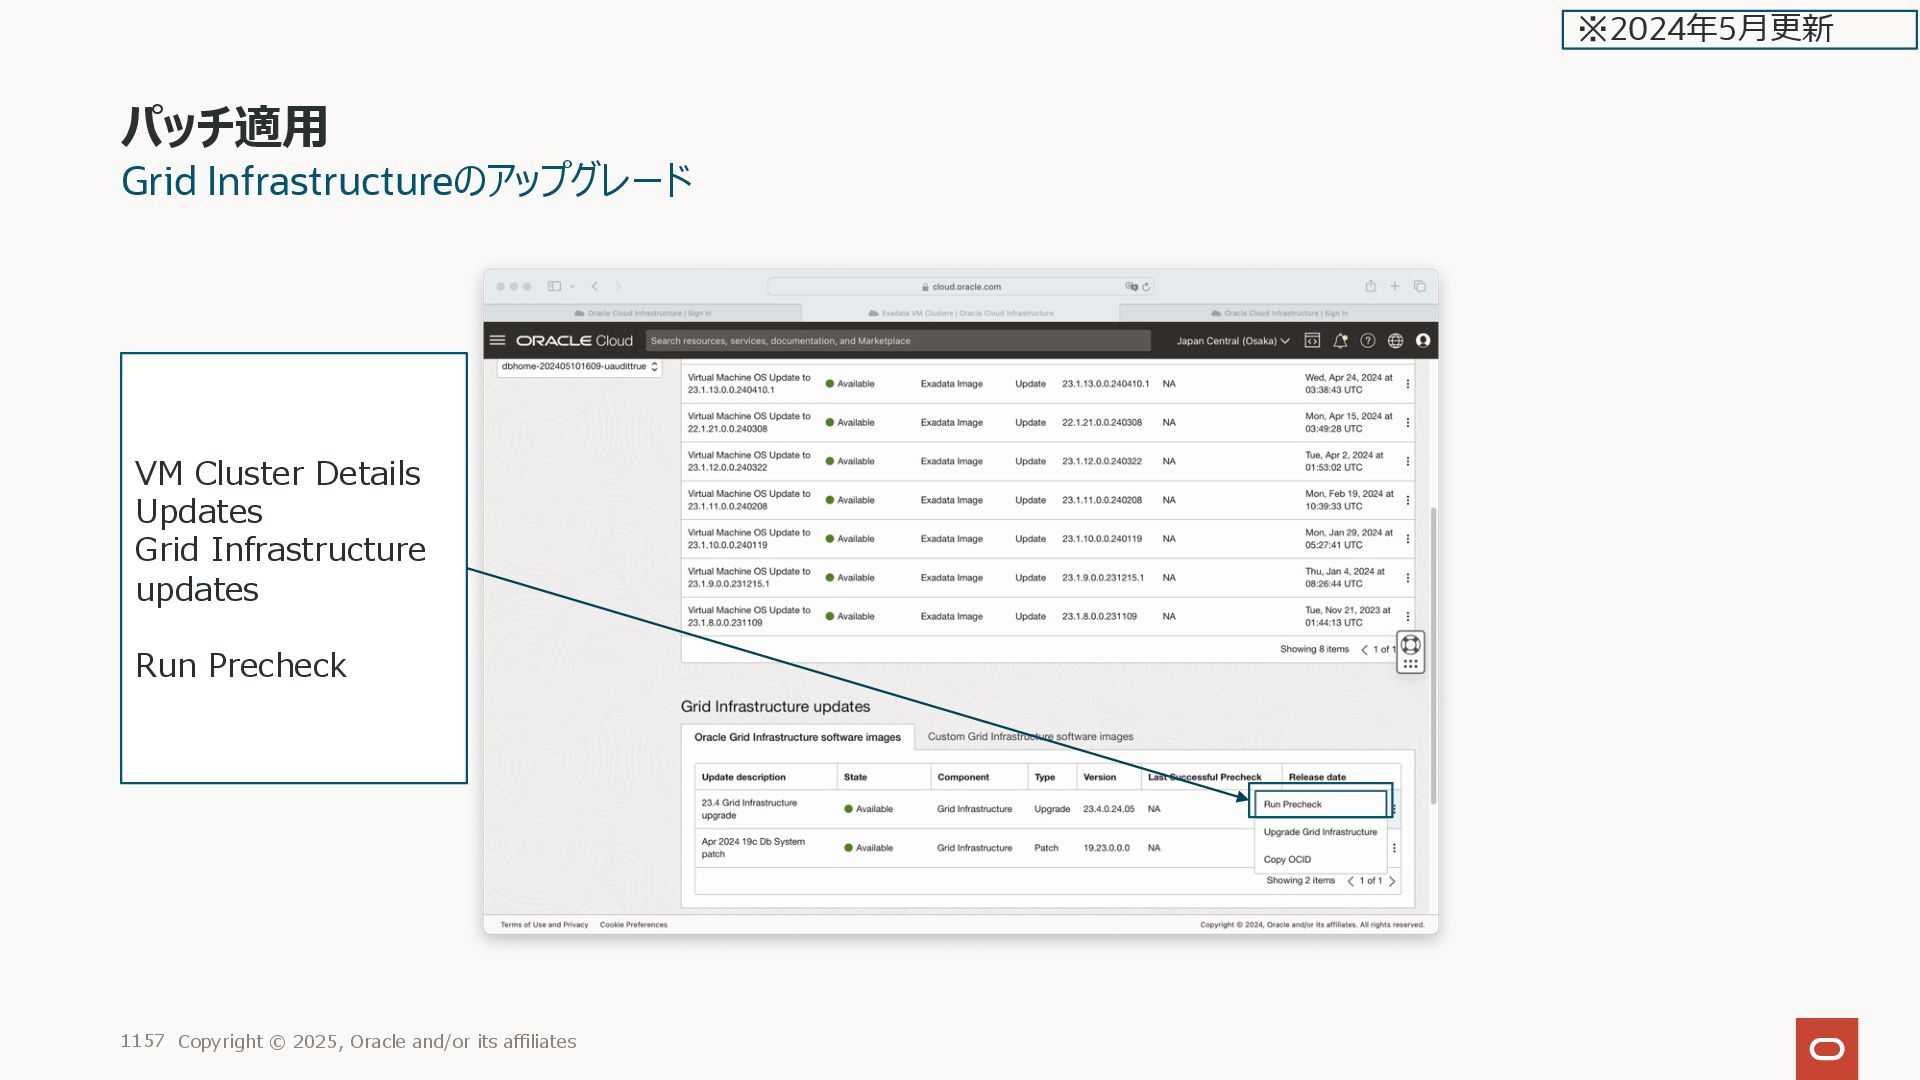
Task: Expand the Japan Central (Osaka) region dropdown
Action: [1232, 340]
